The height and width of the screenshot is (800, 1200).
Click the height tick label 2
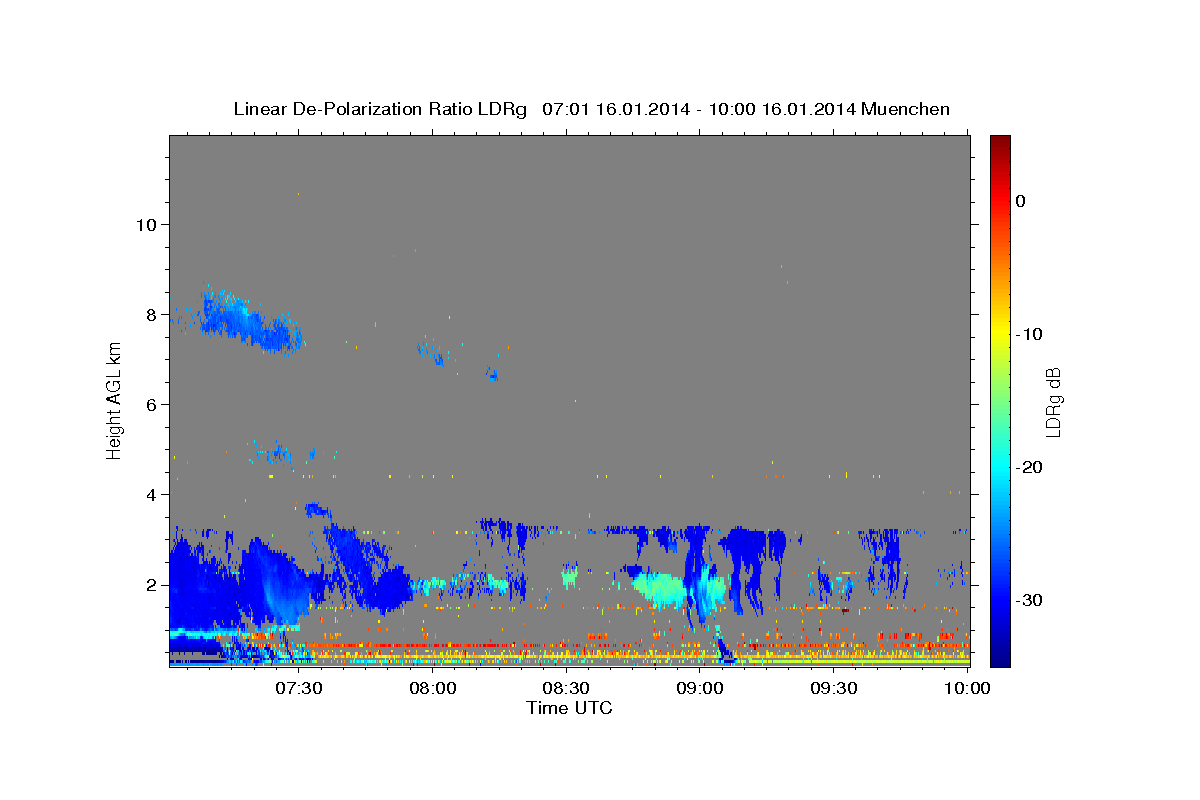[152, 584]
